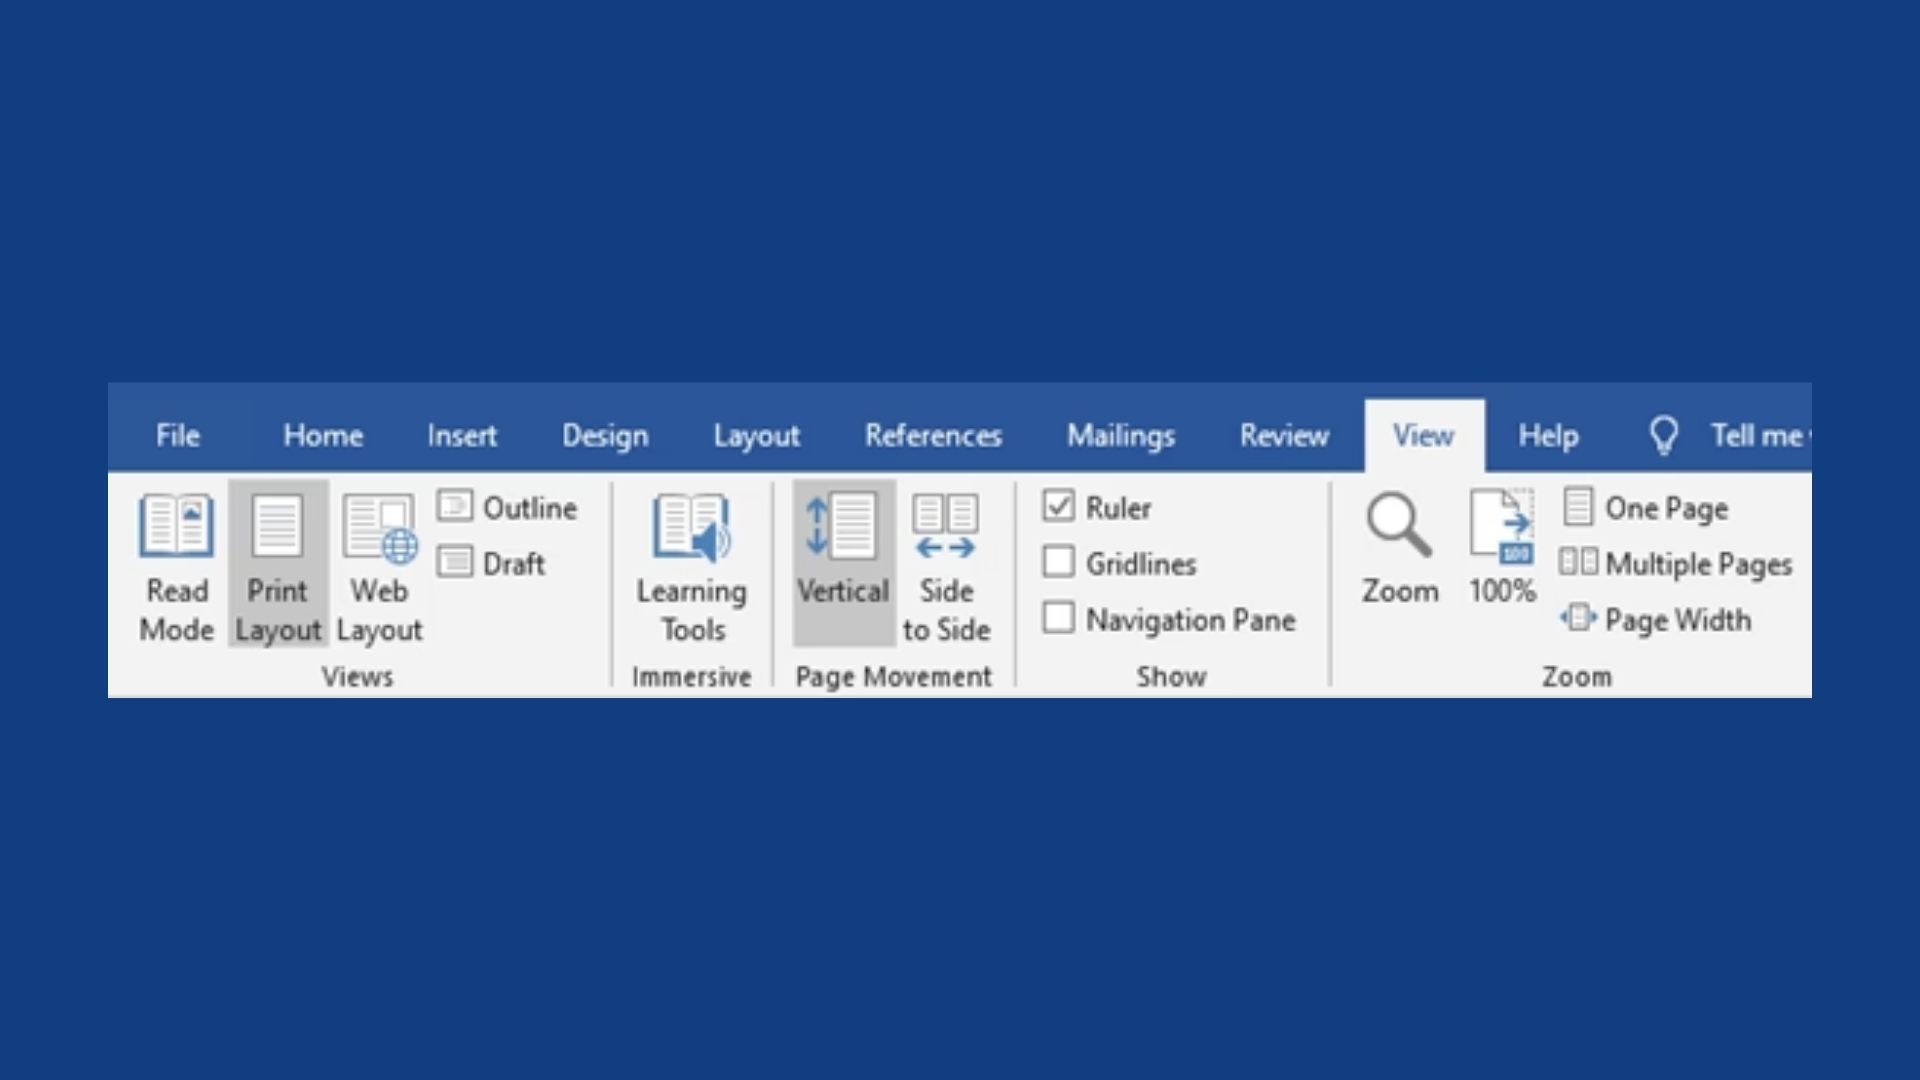Open the Mailings tab
Screen dimensions: 1920x1080
click(x=1121, y=436)
